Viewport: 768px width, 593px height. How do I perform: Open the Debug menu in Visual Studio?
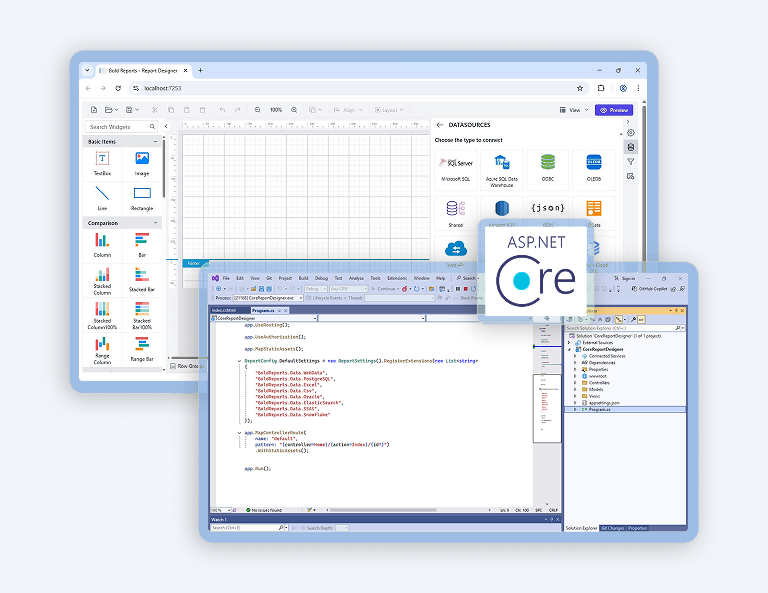[321, 278]
